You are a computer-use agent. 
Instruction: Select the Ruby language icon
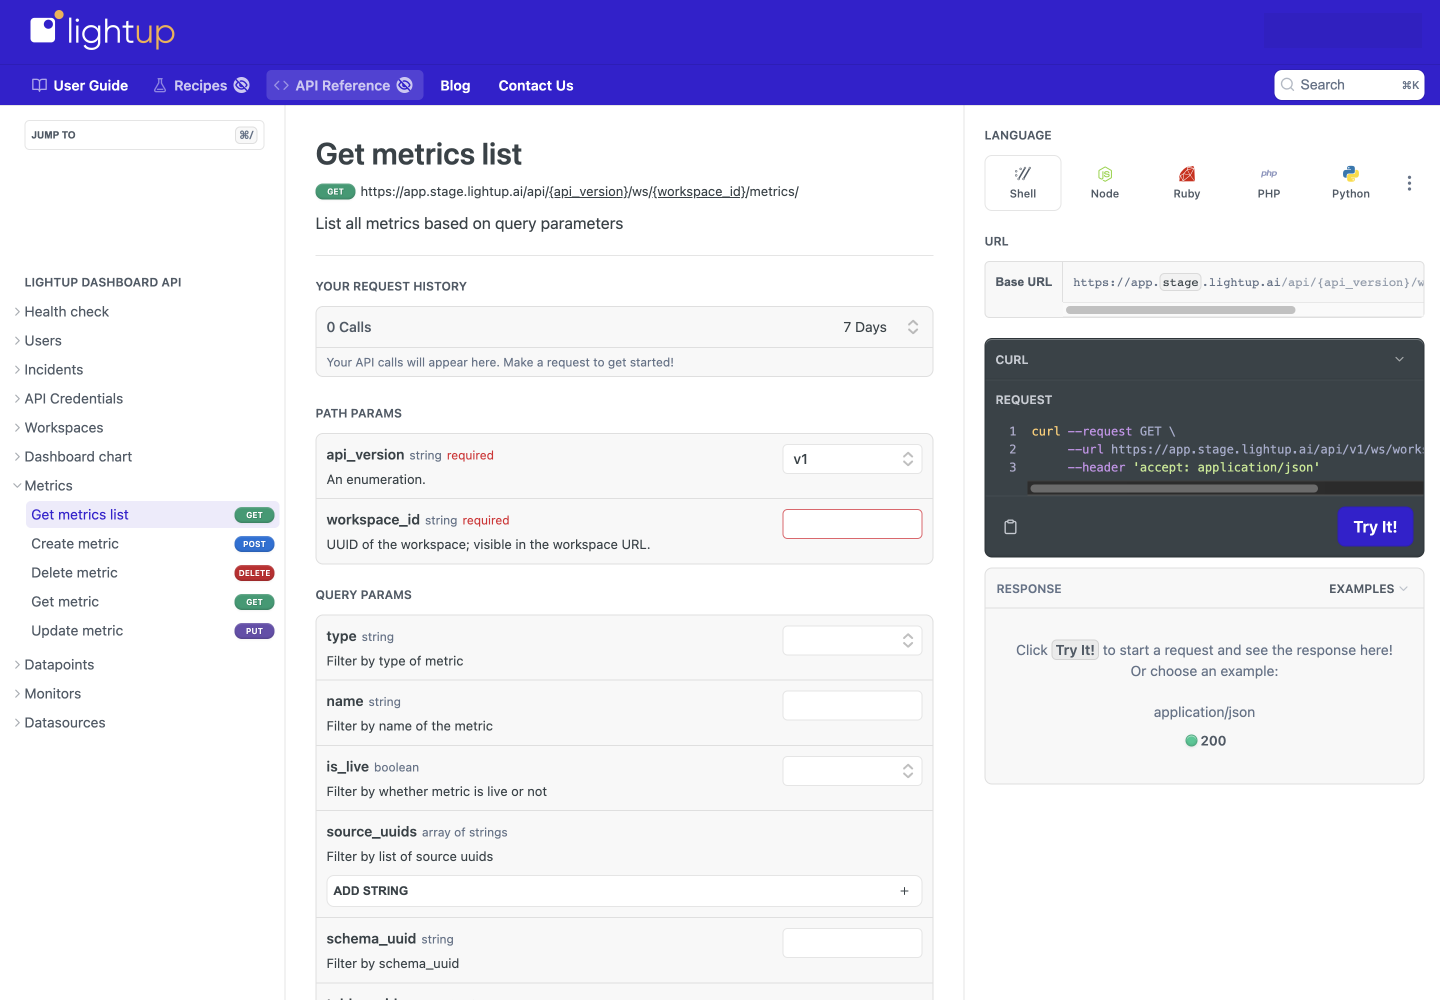point(1187,174)
